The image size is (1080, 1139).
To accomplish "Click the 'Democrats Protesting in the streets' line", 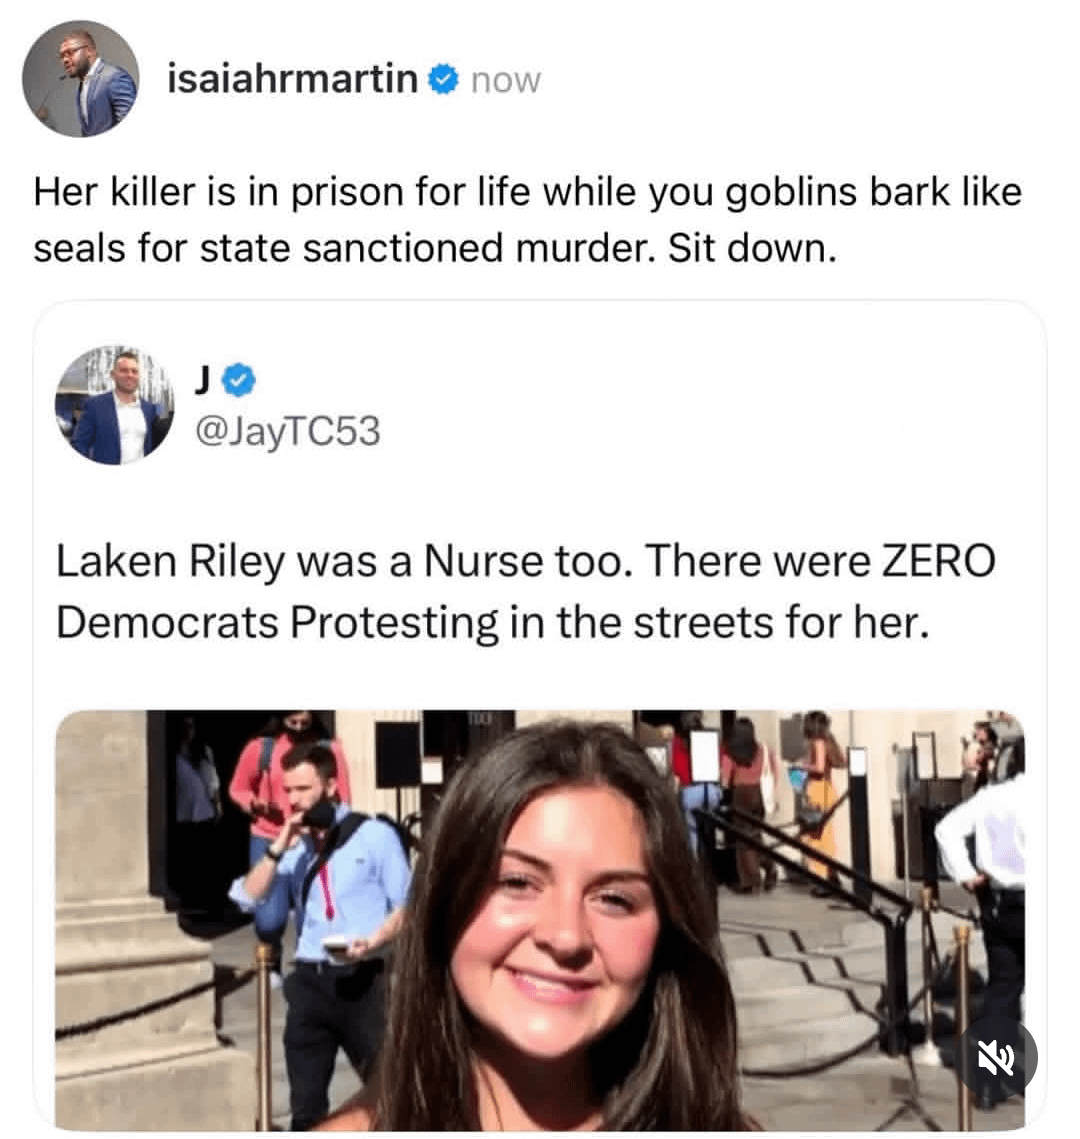I will [x=492, y=623].
